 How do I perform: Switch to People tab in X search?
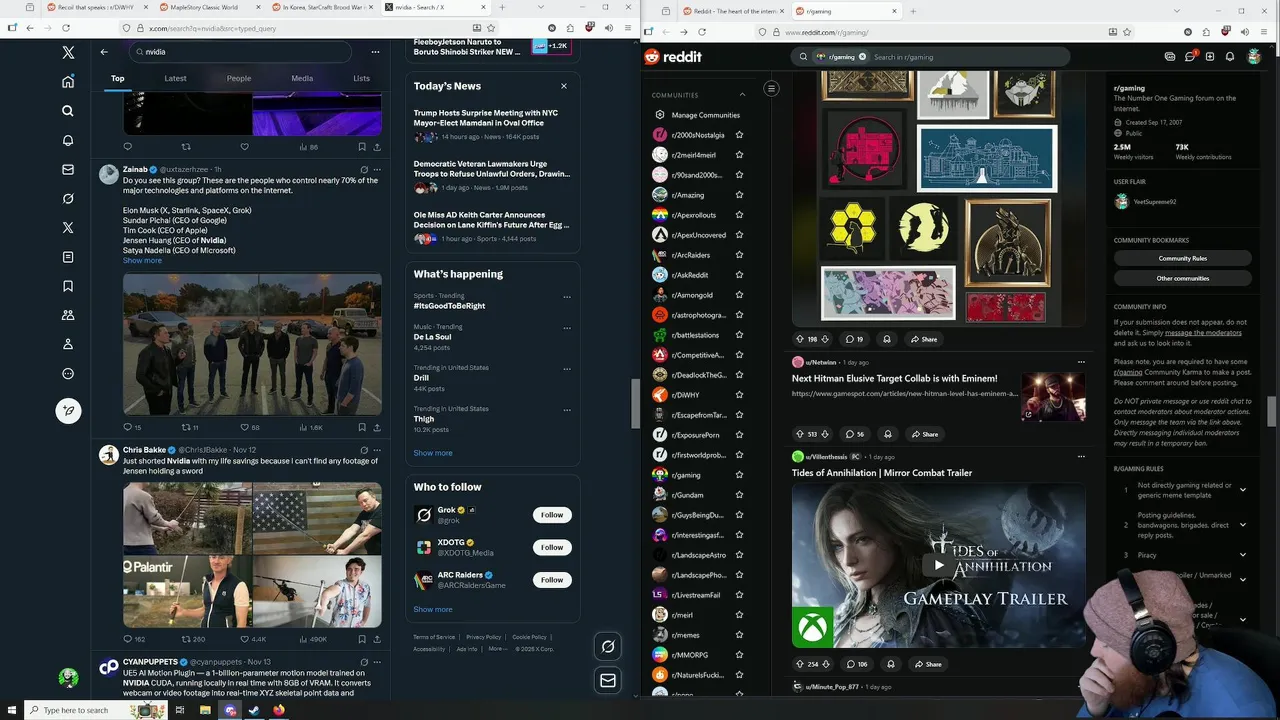point(239,78)
